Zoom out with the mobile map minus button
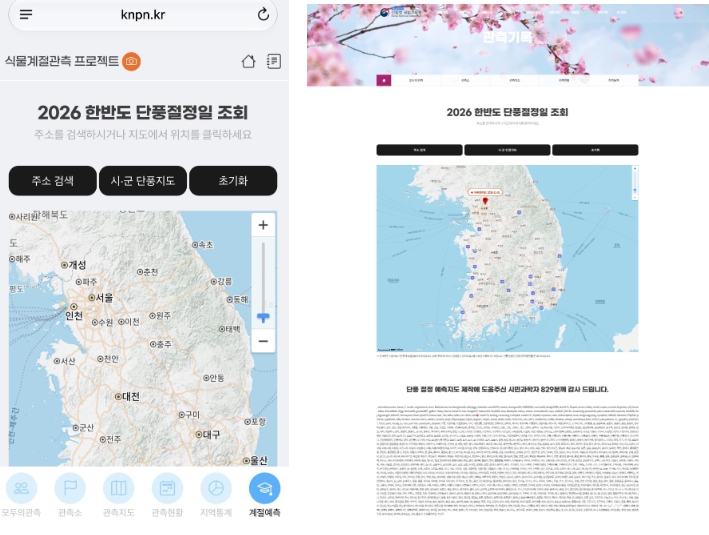 coord(263,341)
